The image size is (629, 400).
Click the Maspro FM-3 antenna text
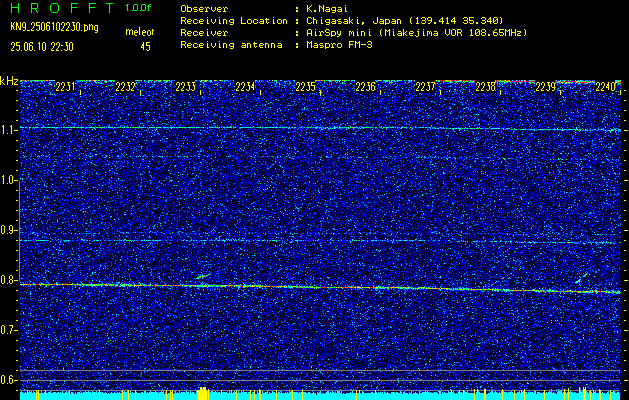coord(339,45)
